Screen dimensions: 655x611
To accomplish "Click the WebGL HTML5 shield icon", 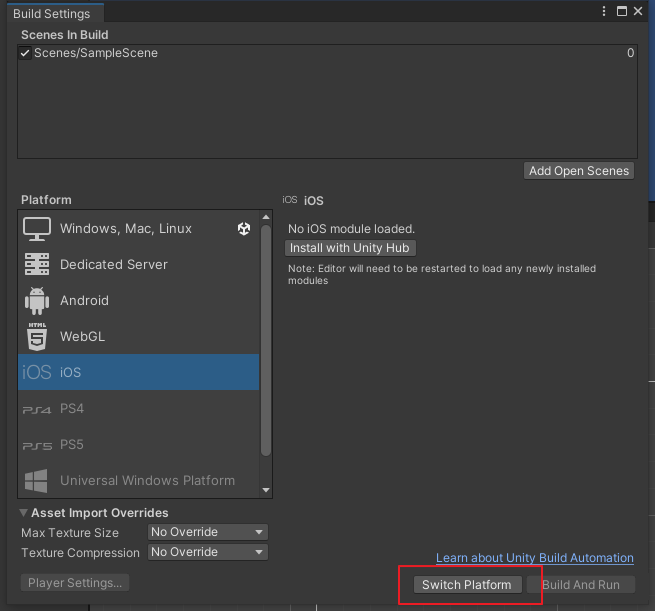I will pos(37,337).
